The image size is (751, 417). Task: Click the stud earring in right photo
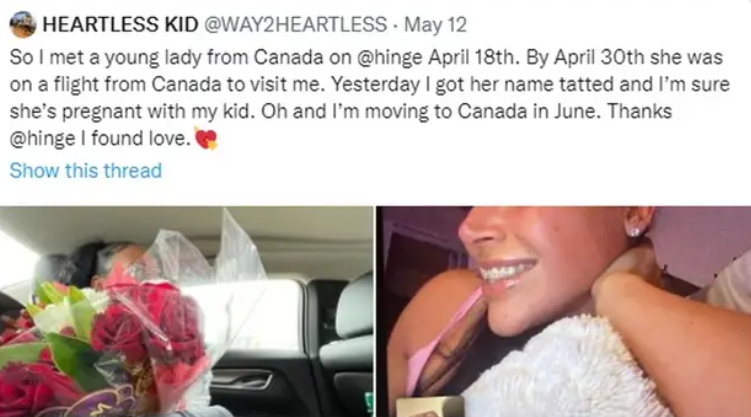coord(635,230)
